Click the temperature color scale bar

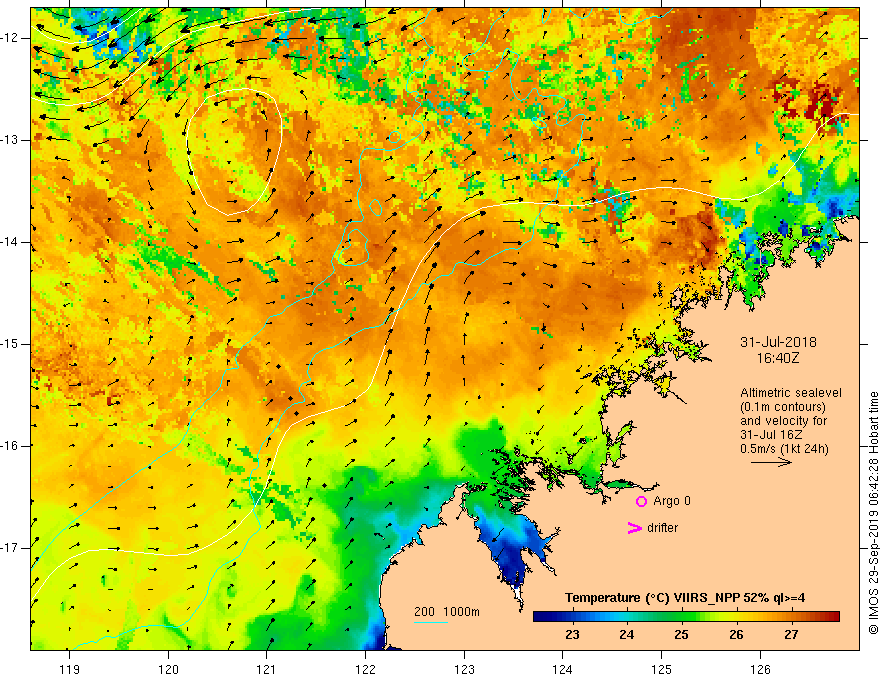point(686,617)
